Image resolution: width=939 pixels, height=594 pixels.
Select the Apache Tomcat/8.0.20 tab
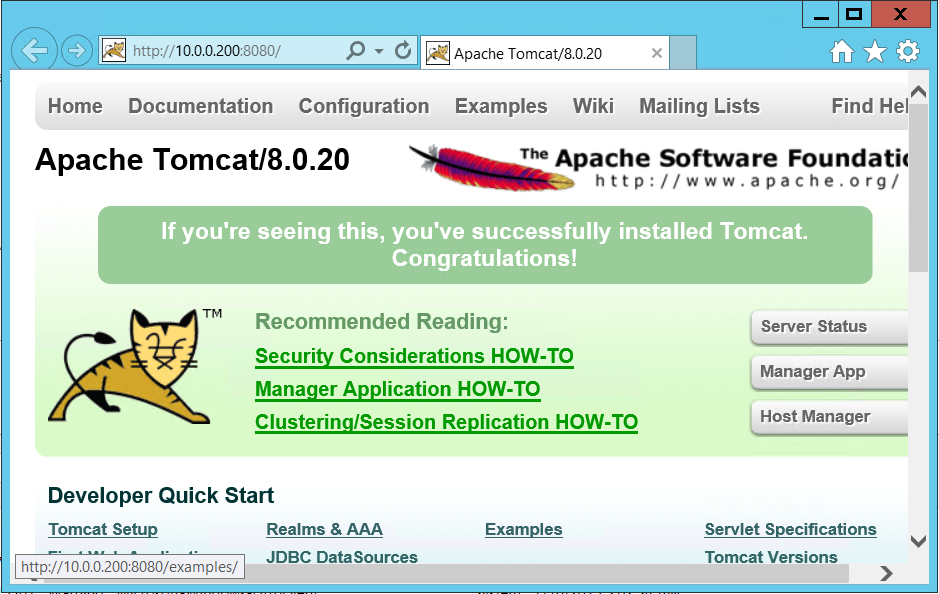[544, 53]
